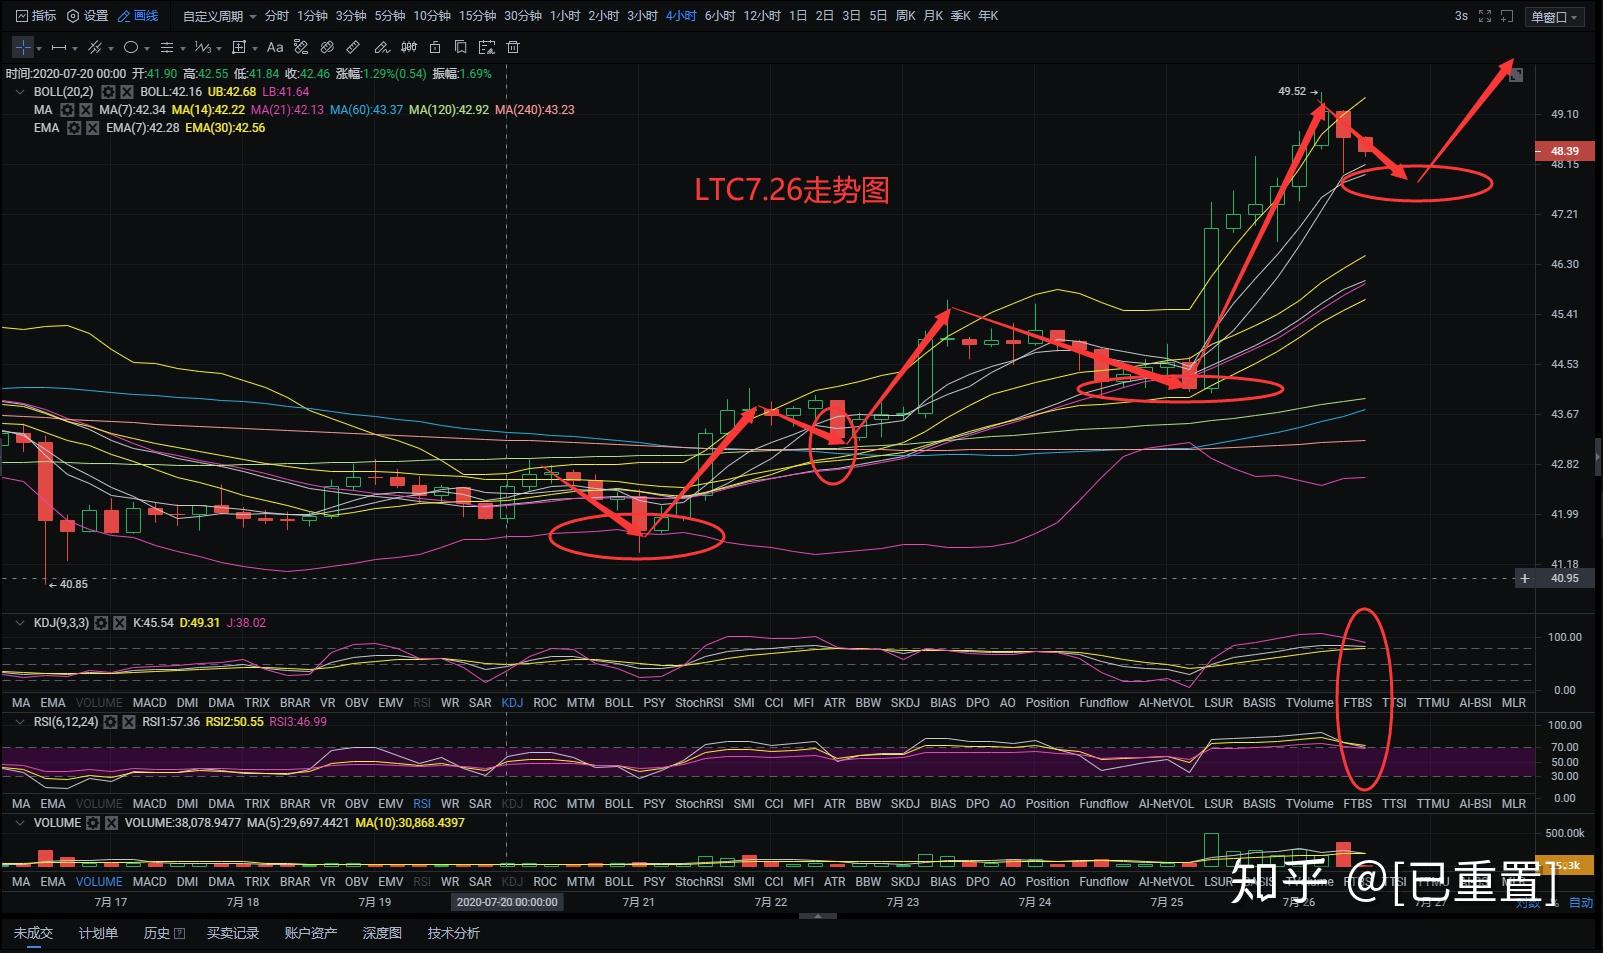Open dropdown beside ellipse tool
The image size is (1603, 953).
coord(147,48)
